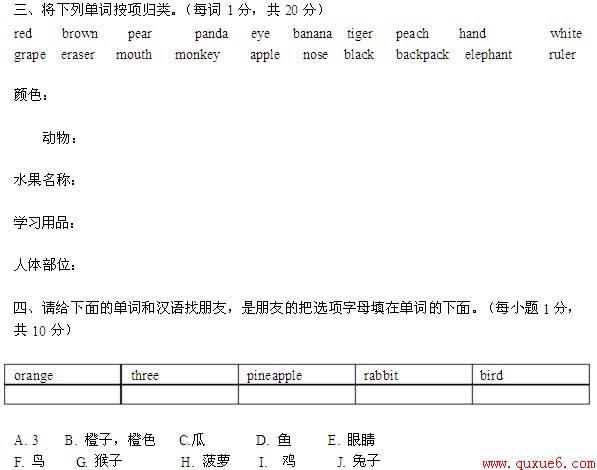597x470 pixels.
Task: Click the word "backpack" in the word list
Action: 422,55
